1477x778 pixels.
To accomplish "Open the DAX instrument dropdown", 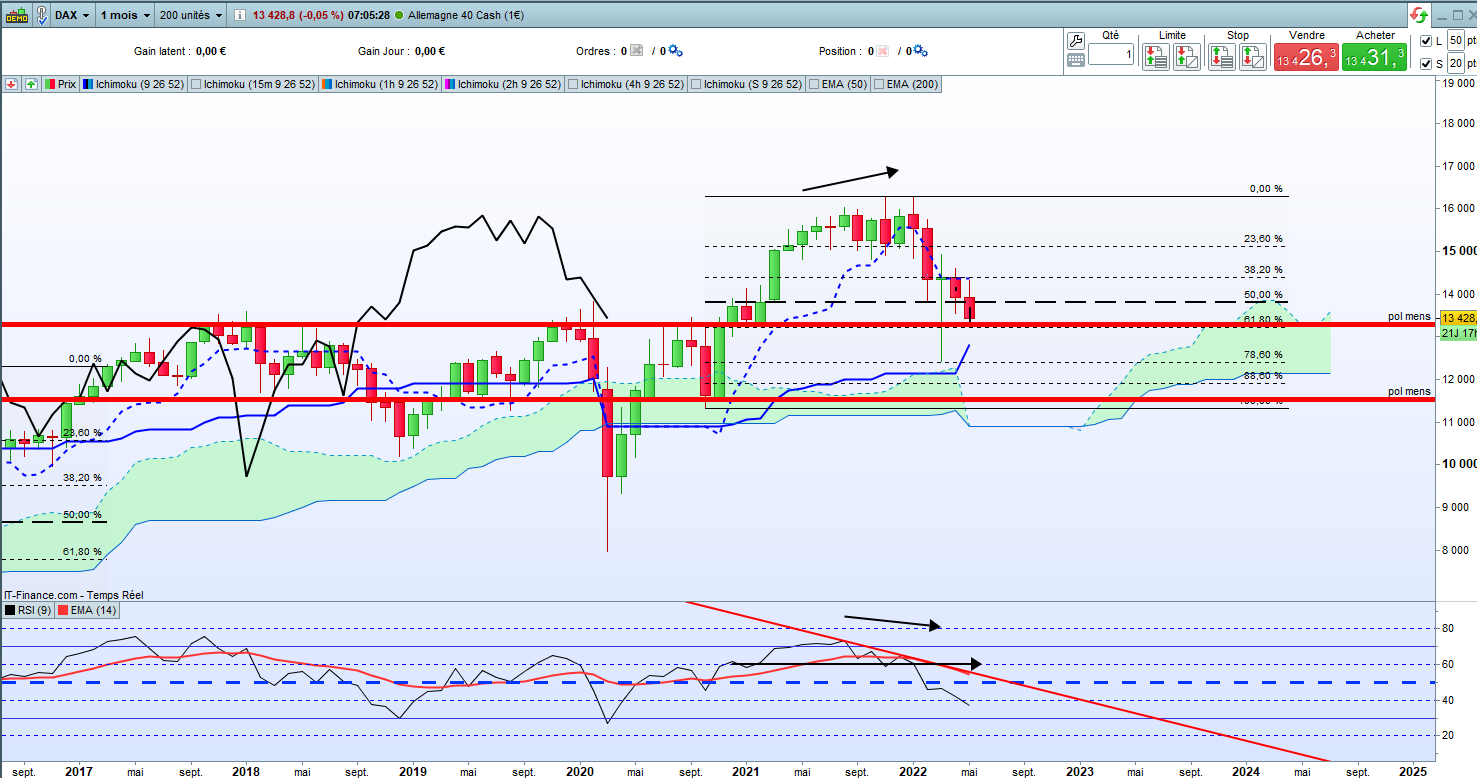I will [73, 16].
